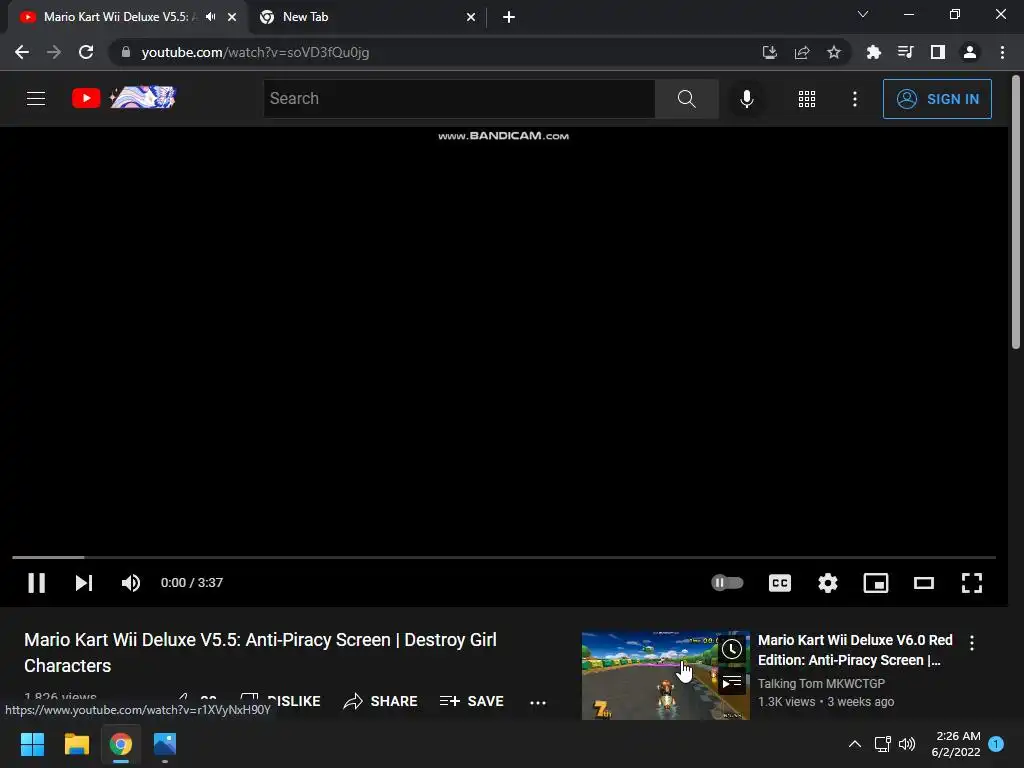This screenshot has height=768, width=1024.
Task: Skip to the next video
Action: point(84,583)
